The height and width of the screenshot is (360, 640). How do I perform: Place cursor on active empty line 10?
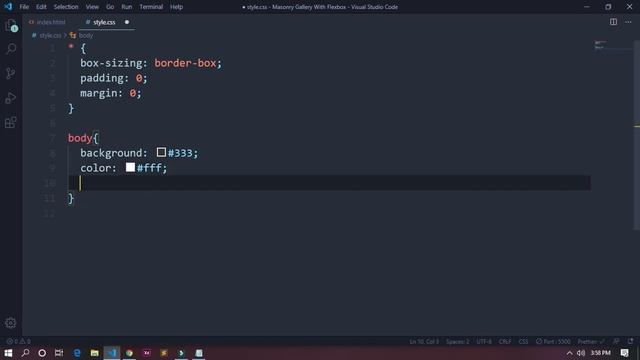(329, 183)
